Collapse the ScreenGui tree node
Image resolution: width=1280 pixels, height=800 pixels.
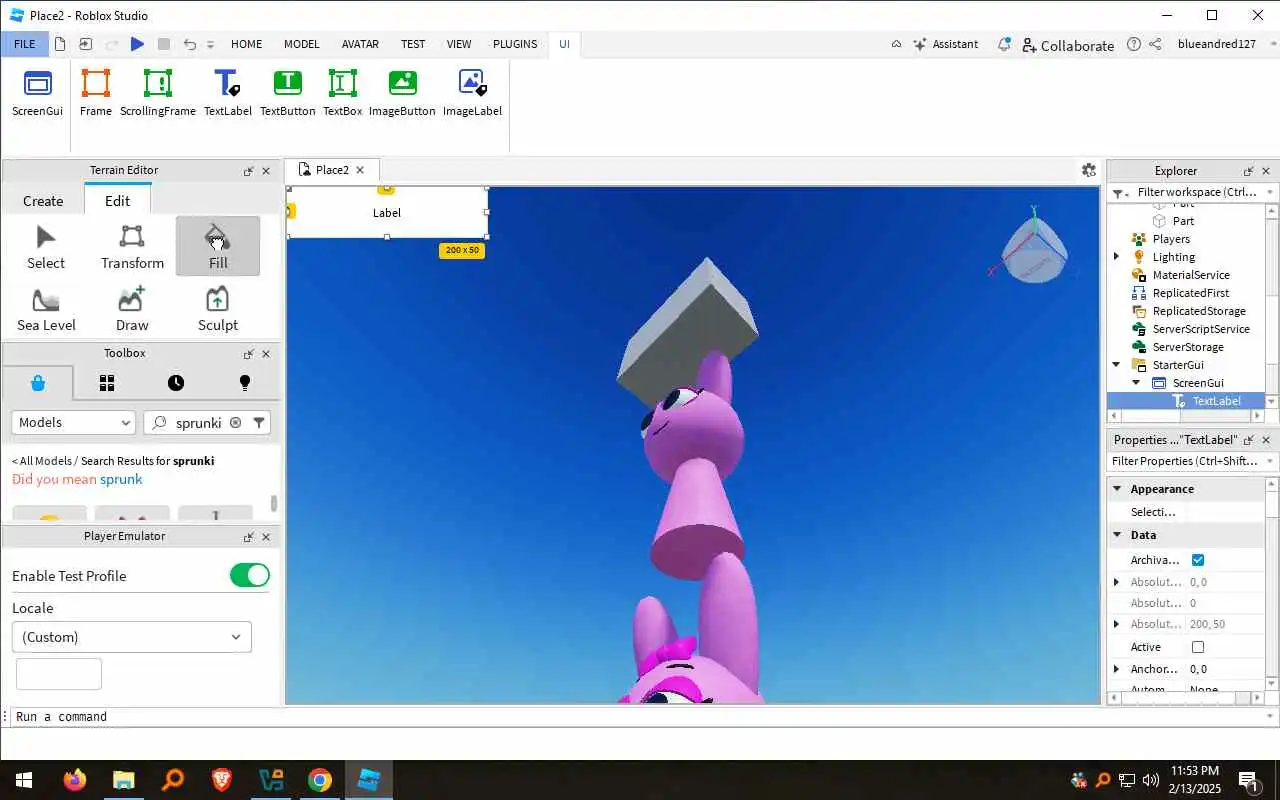pos(1136,383)
